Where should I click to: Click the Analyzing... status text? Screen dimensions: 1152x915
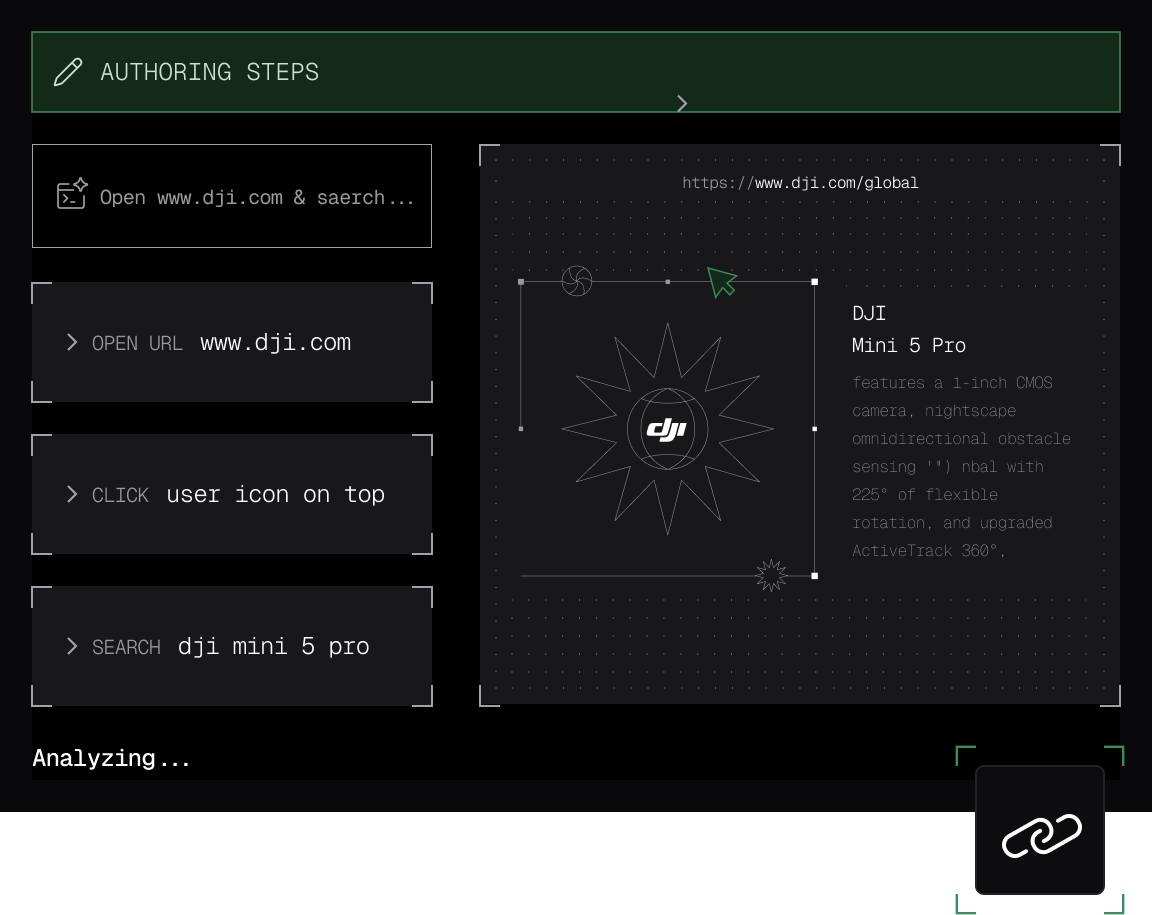[x=111, y=758]
